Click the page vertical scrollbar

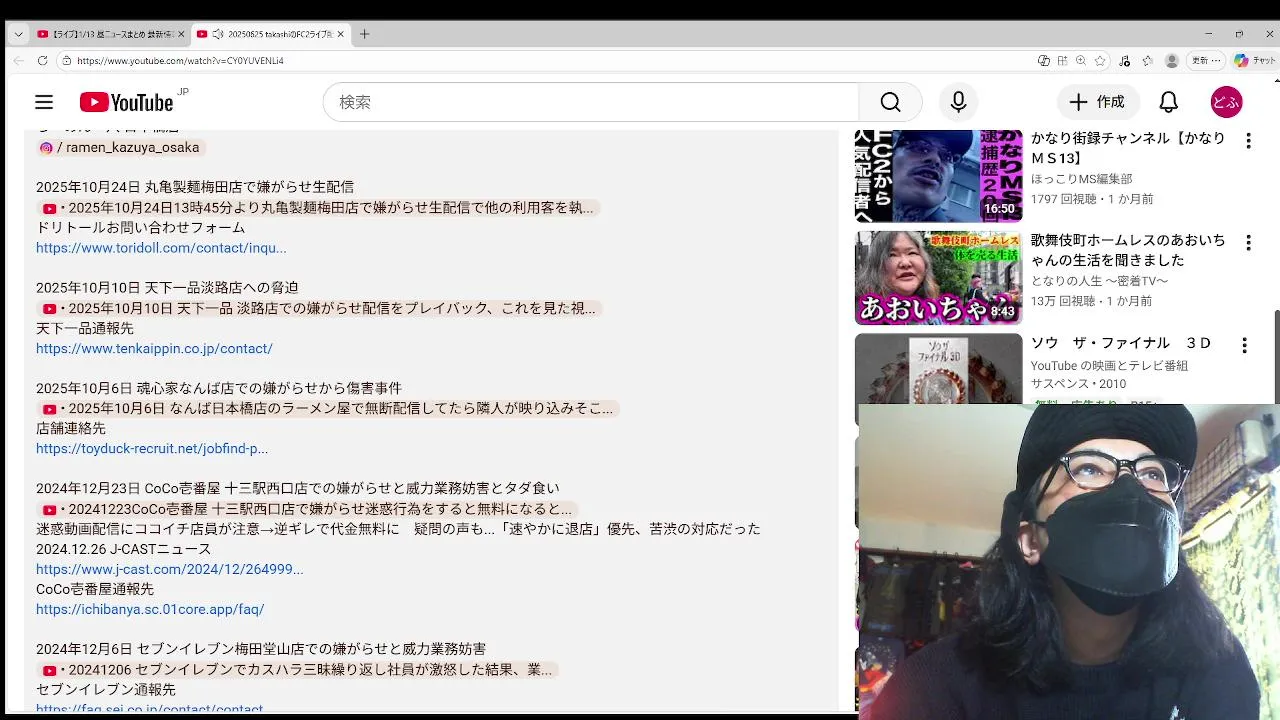tap(1276, 358)
